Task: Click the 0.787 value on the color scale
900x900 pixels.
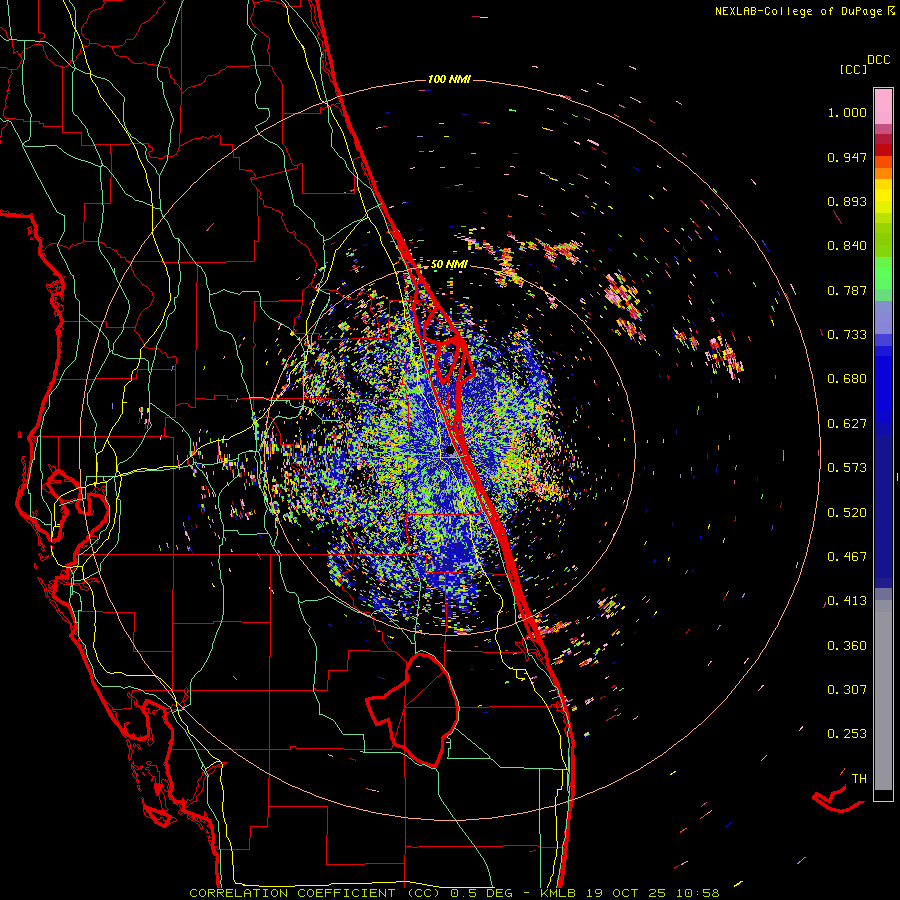Action: [x=847, y=290]
